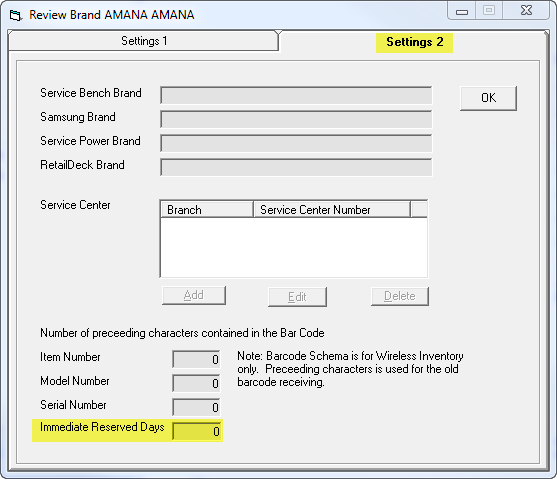Select the Settings 2 tab
557x479 pixels.
click(x=414, y=42)
